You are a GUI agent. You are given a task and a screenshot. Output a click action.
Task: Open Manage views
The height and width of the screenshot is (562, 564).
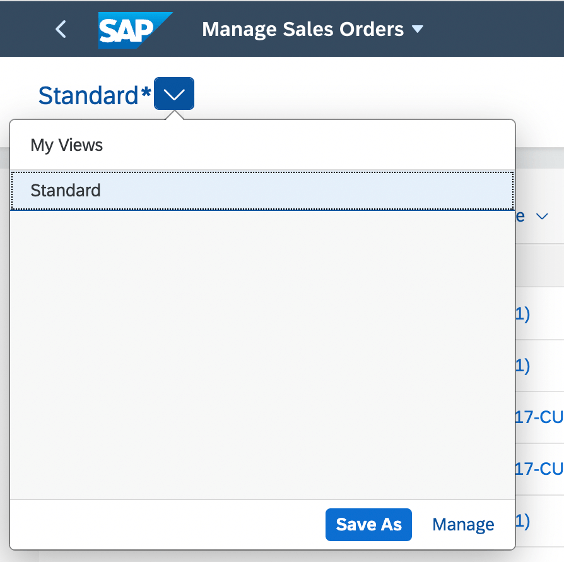pyautogui.click(x=463, y=524)
